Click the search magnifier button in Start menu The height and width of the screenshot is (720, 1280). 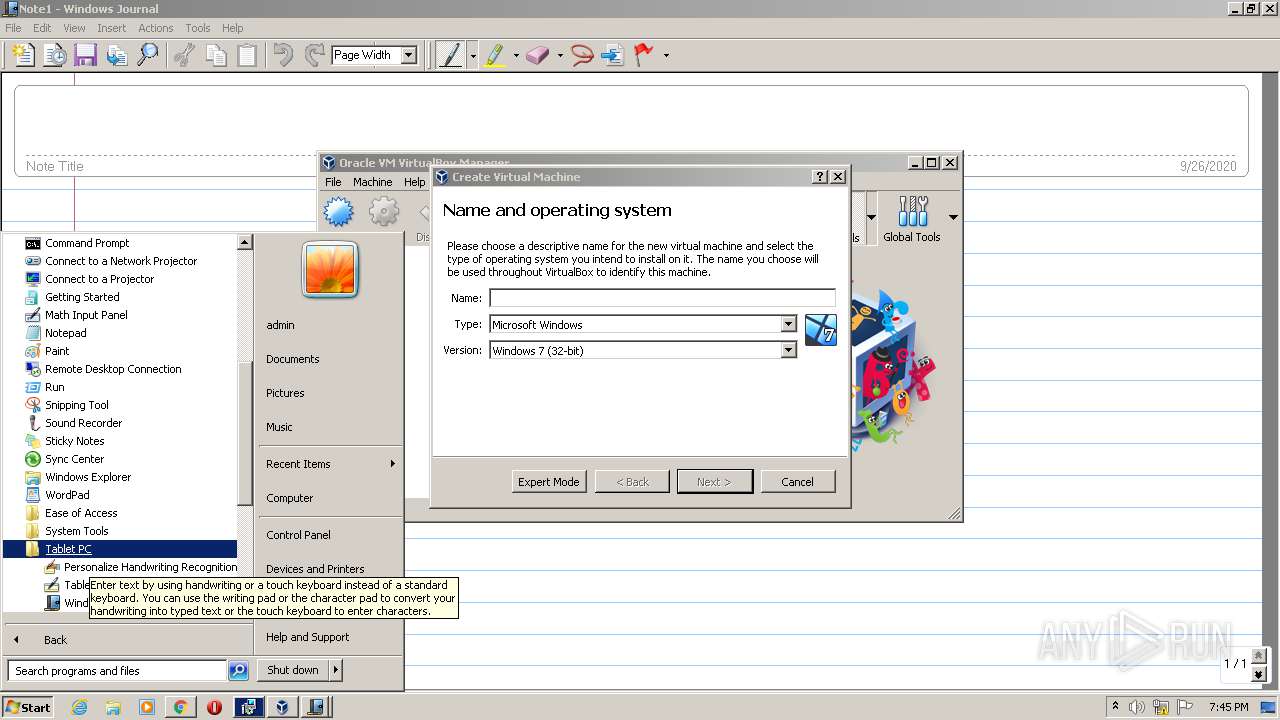tap(238, 671)
